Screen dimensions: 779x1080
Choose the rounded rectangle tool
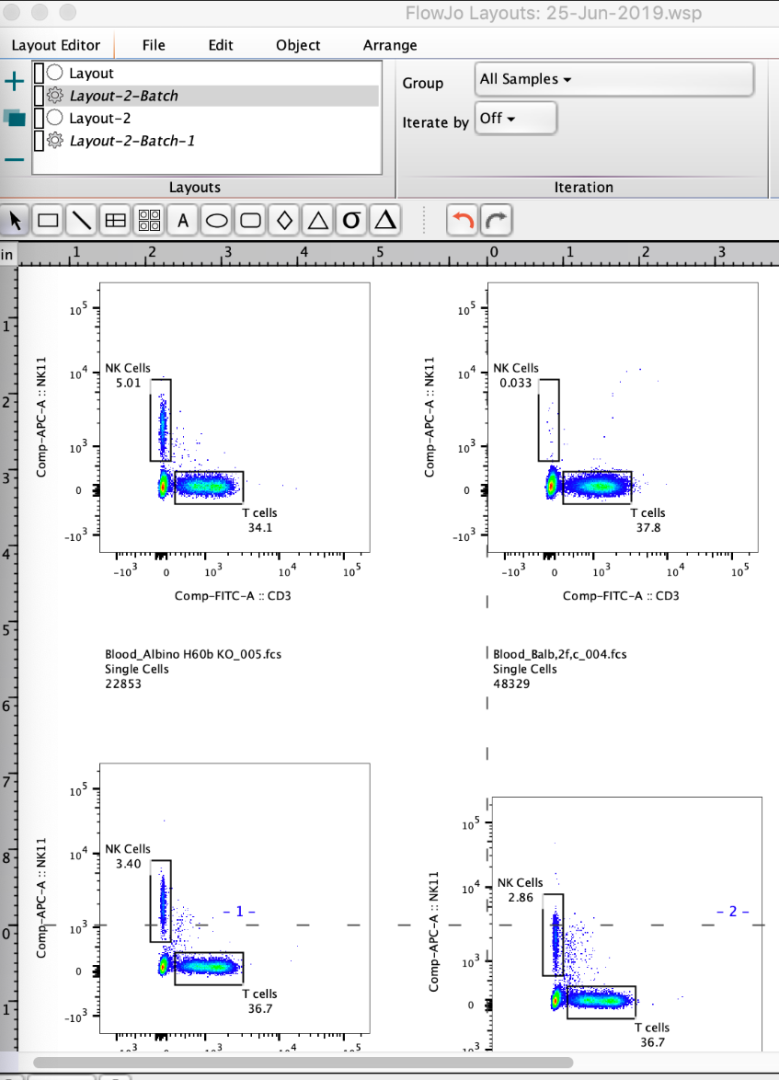coord(250,220)
